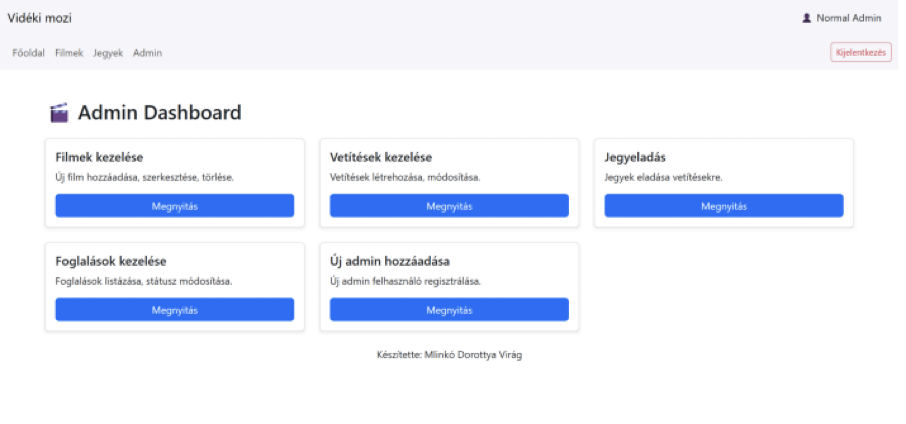Open the Jegyek navigation item
The image size is (906, 424).
(108, 53)
